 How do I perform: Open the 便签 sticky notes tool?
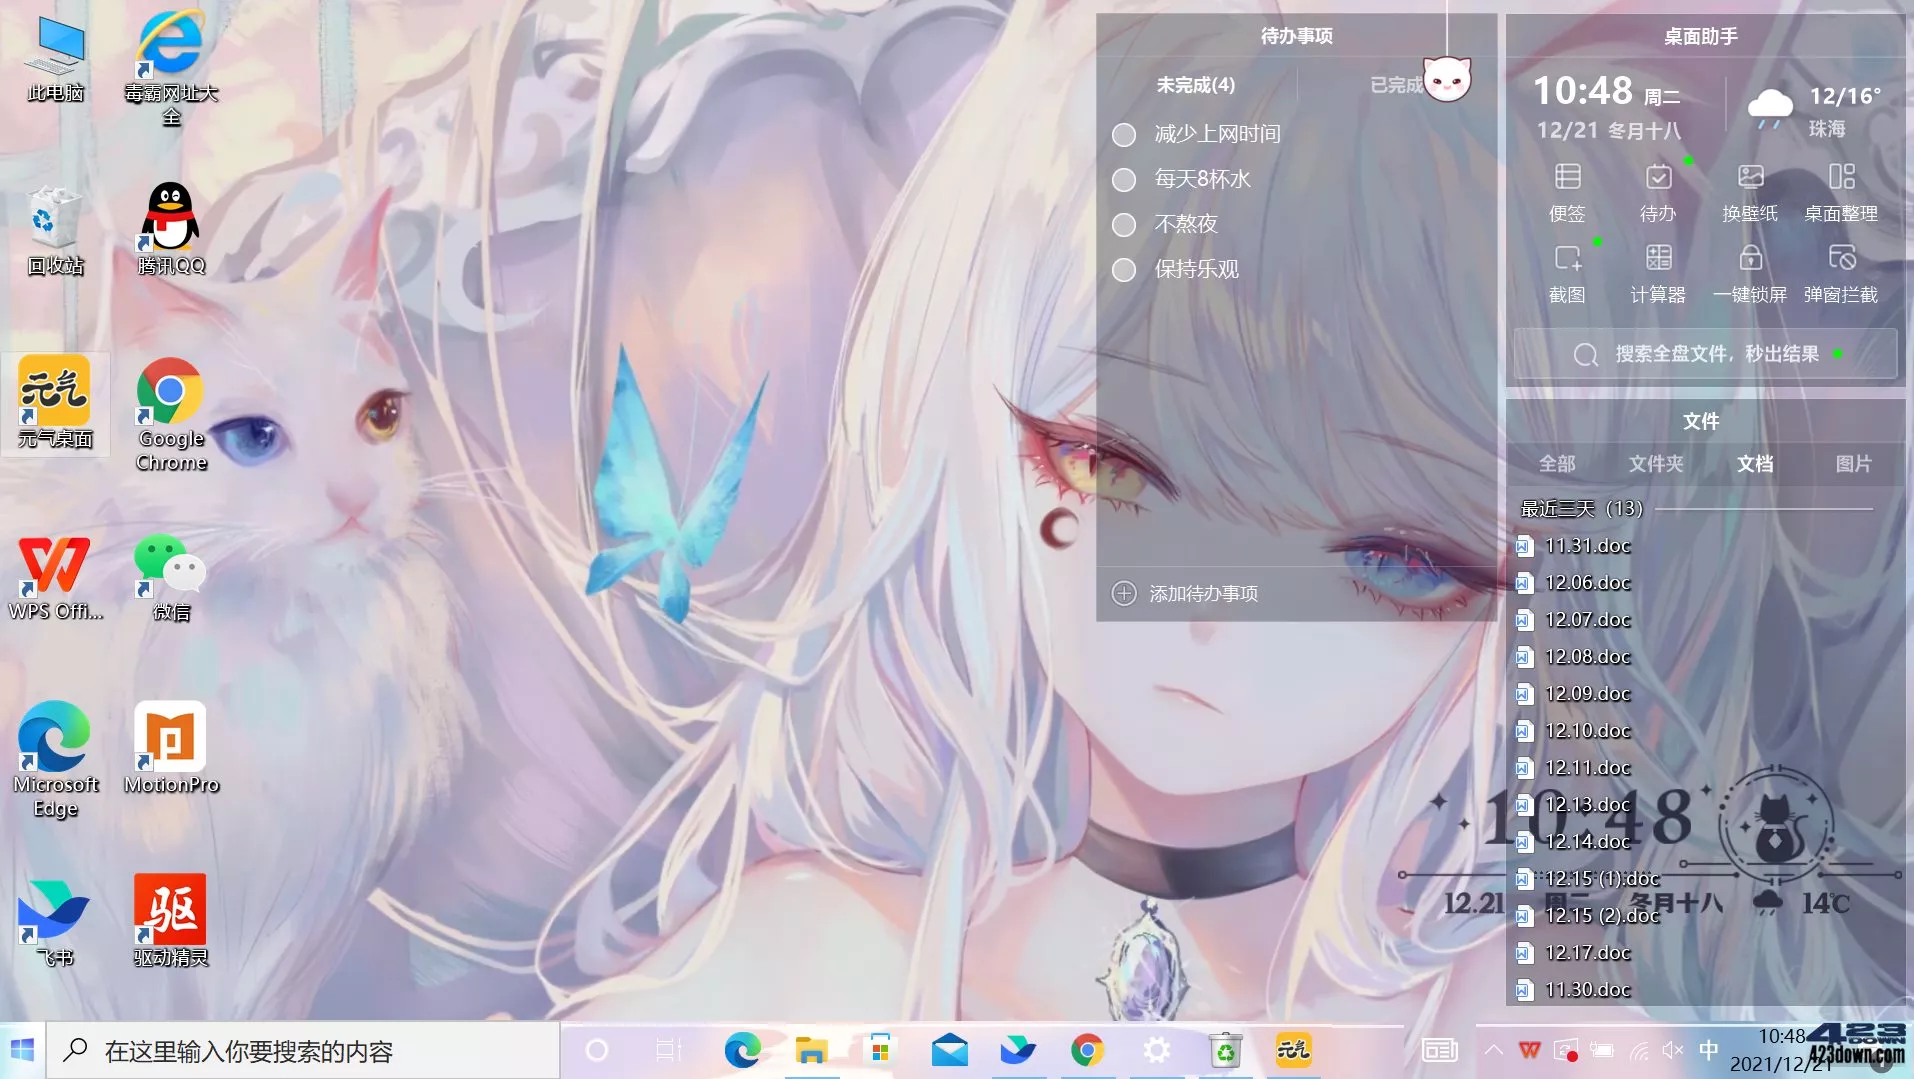1567,191
